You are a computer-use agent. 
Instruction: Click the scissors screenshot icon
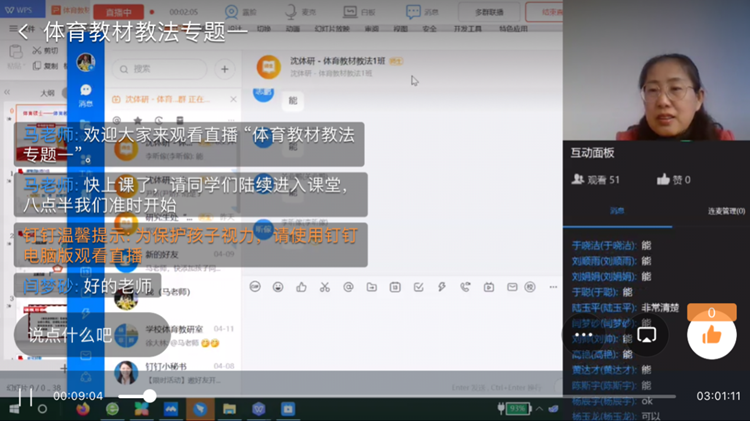[x=325, y=287]
